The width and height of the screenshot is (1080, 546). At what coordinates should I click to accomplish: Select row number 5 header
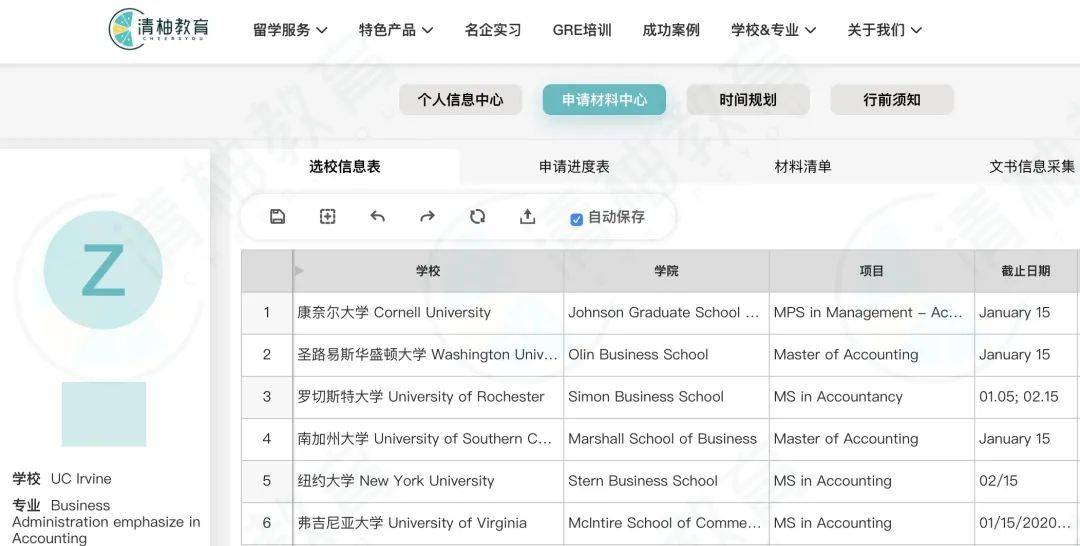pyautogui.click(x=267, y=481)
